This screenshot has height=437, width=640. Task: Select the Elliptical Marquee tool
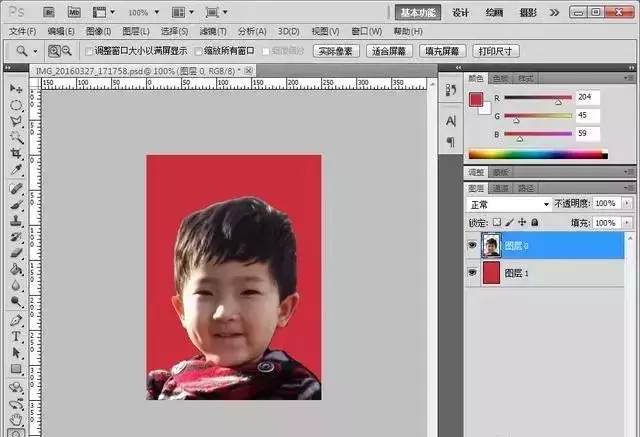coord(16,105)
